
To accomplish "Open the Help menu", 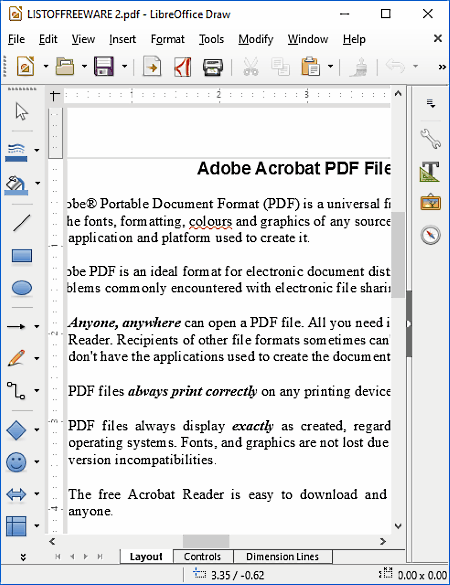I will 354,39.
